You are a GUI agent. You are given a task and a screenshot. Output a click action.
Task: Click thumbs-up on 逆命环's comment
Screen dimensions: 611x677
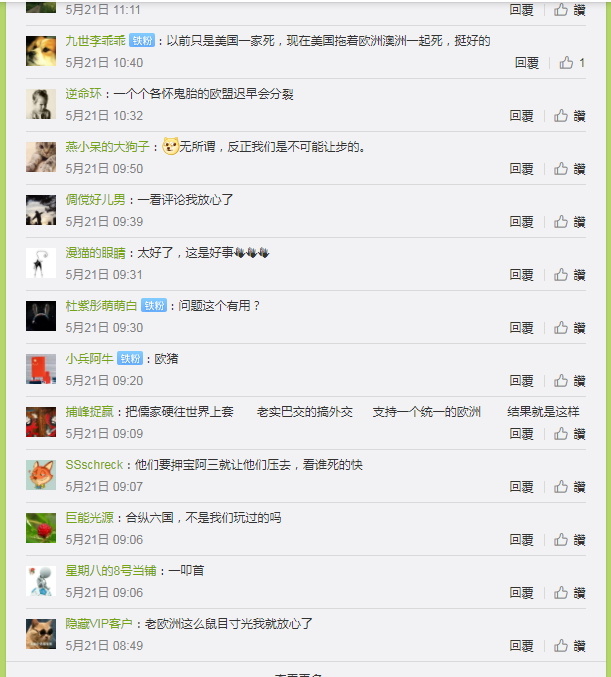point(570,116)
